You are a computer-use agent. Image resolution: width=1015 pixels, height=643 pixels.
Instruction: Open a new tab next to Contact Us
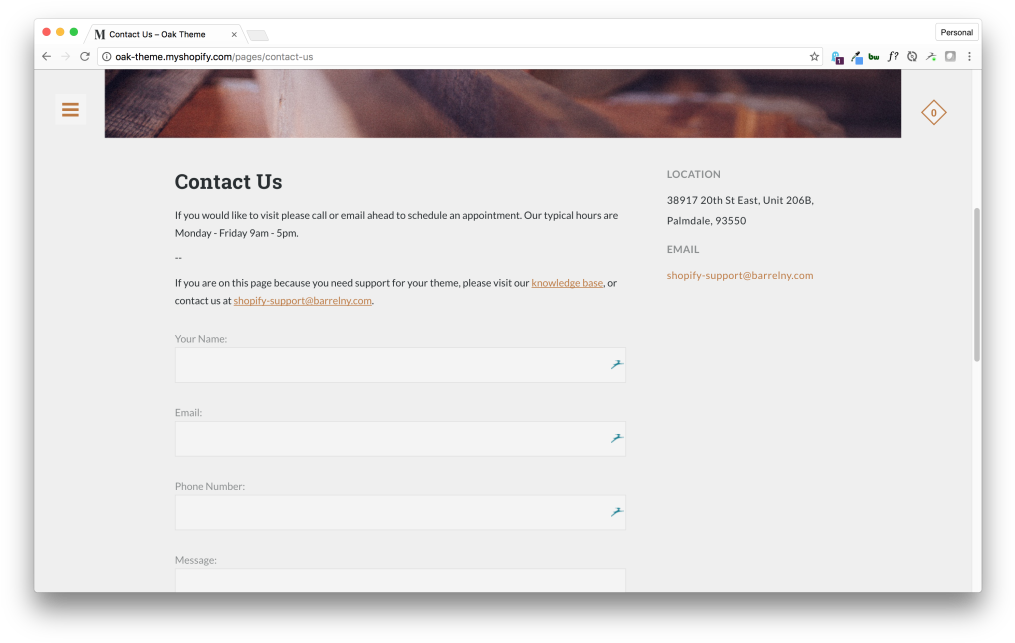[x=257, y=35]
